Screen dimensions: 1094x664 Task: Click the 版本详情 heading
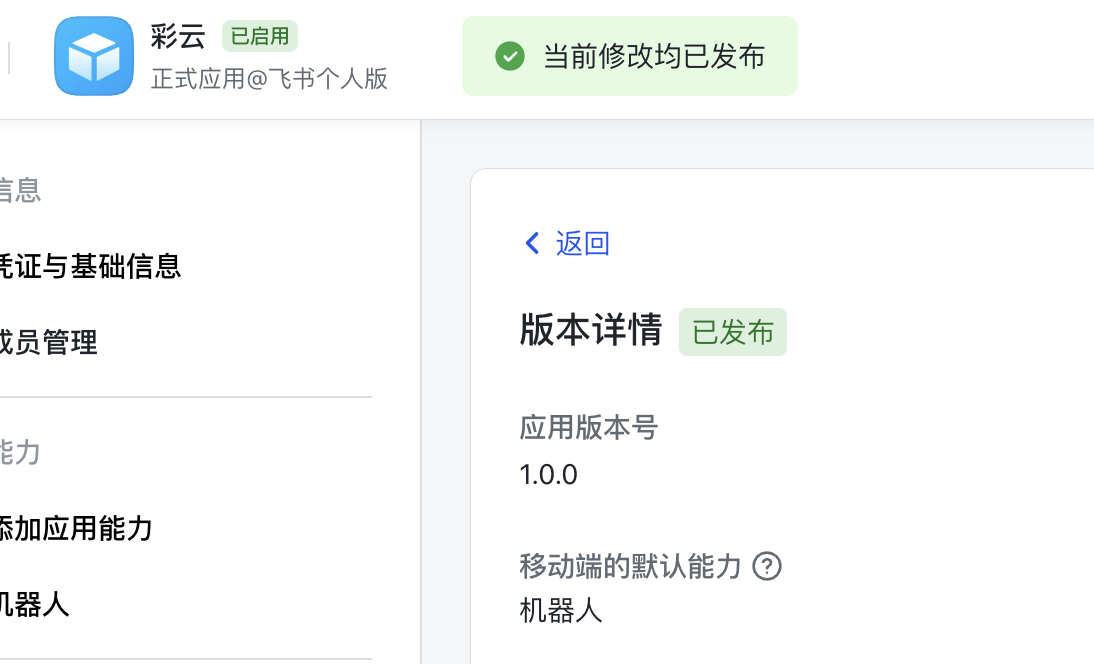590,331
